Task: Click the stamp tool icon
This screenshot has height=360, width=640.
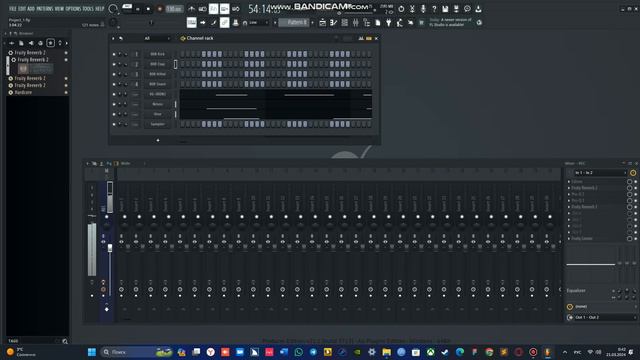Action: (236, 23)
